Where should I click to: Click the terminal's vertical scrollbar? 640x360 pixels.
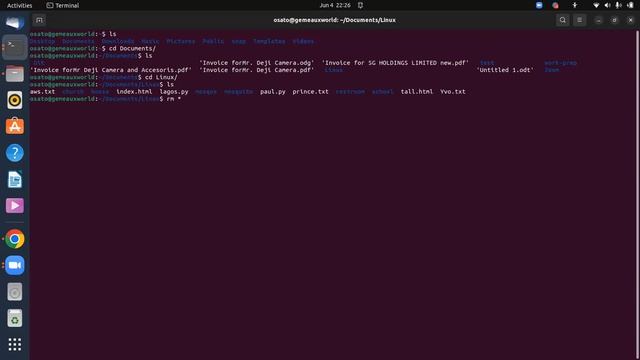point(637,195)
